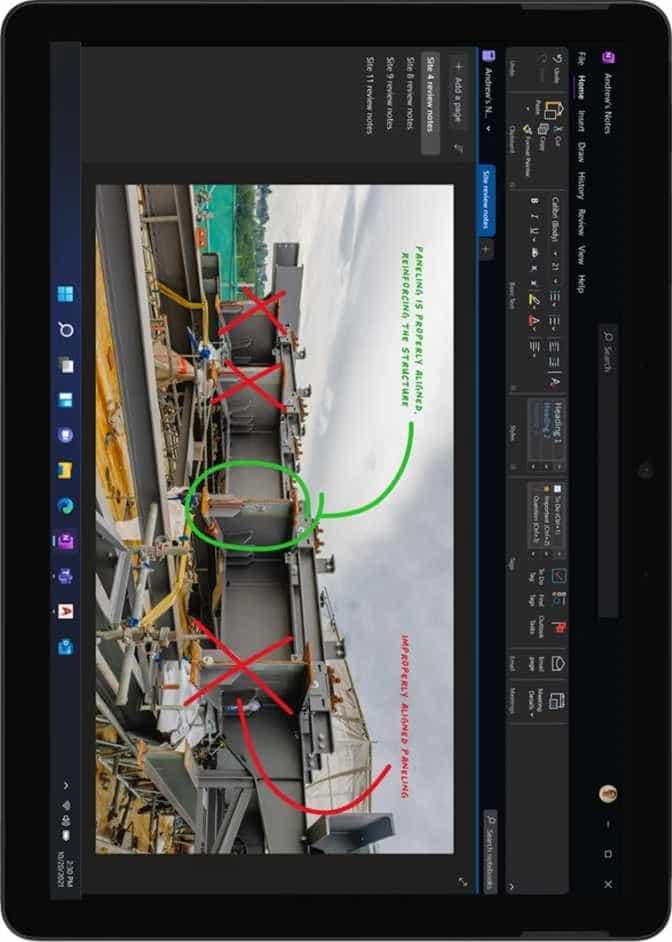Open the Site 11 review notes page
The height and width of the screenshot is (942, 672).
pyautogui.click(x=369, y=95)
